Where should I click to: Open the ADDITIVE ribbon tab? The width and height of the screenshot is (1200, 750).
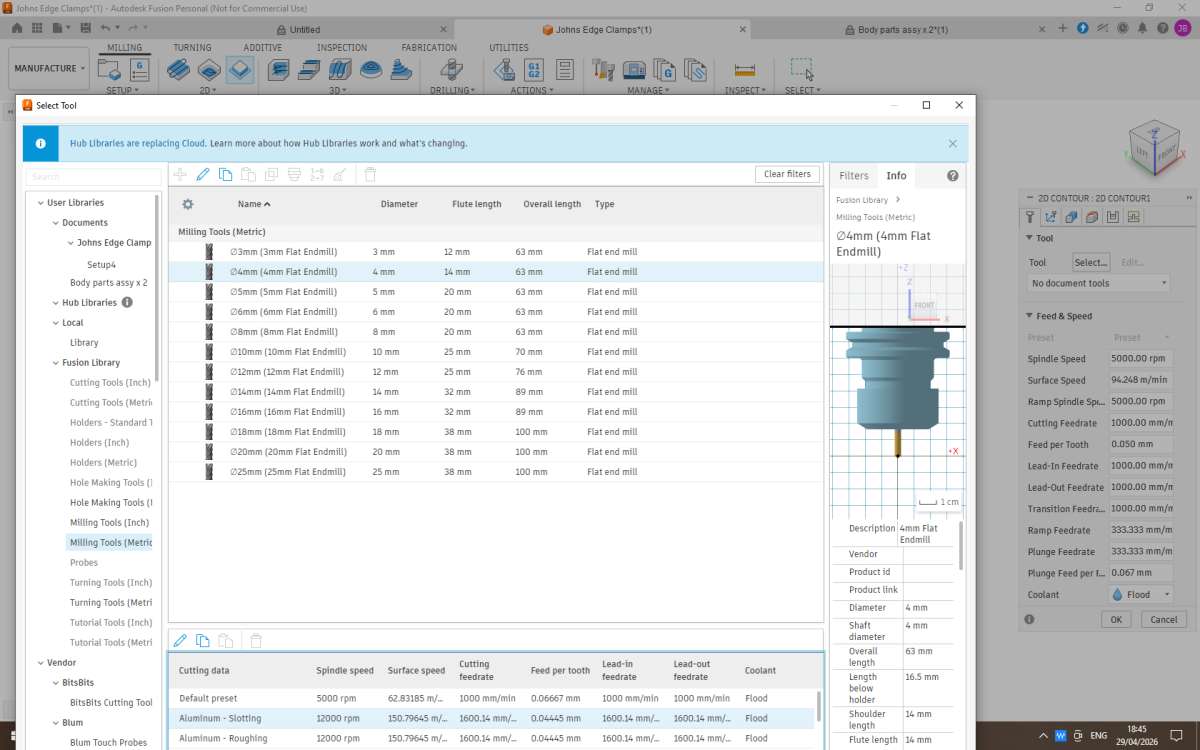coord(263,47)
